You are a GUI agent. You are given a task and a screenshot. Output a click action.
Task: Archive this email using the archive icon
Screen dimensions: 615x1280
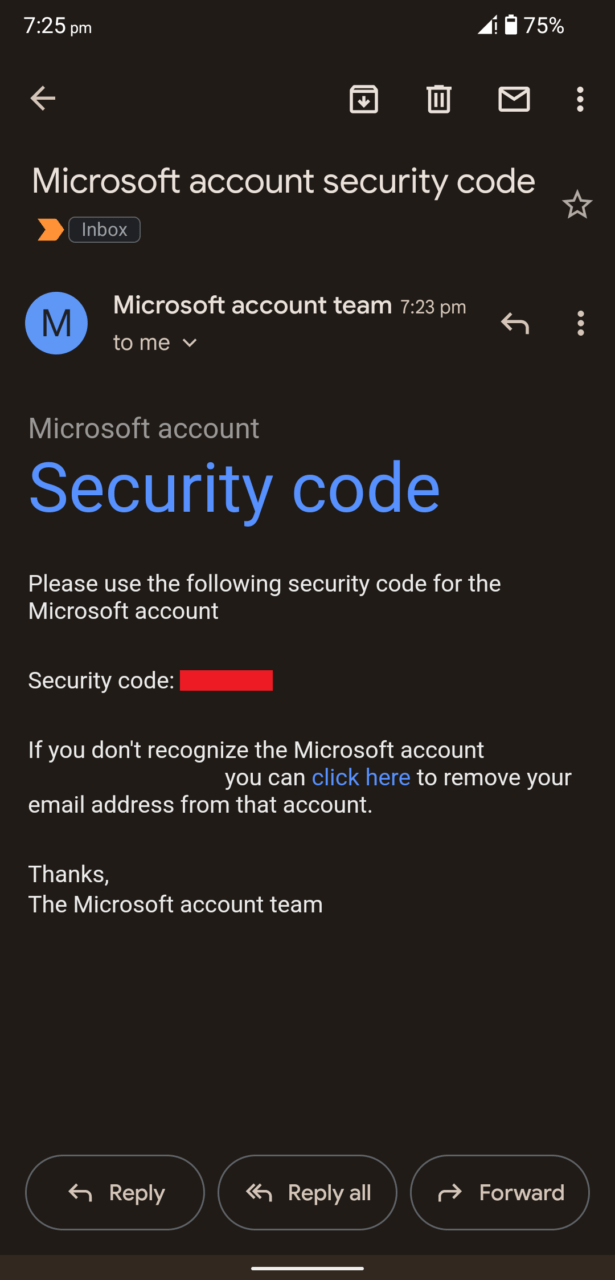363,99
